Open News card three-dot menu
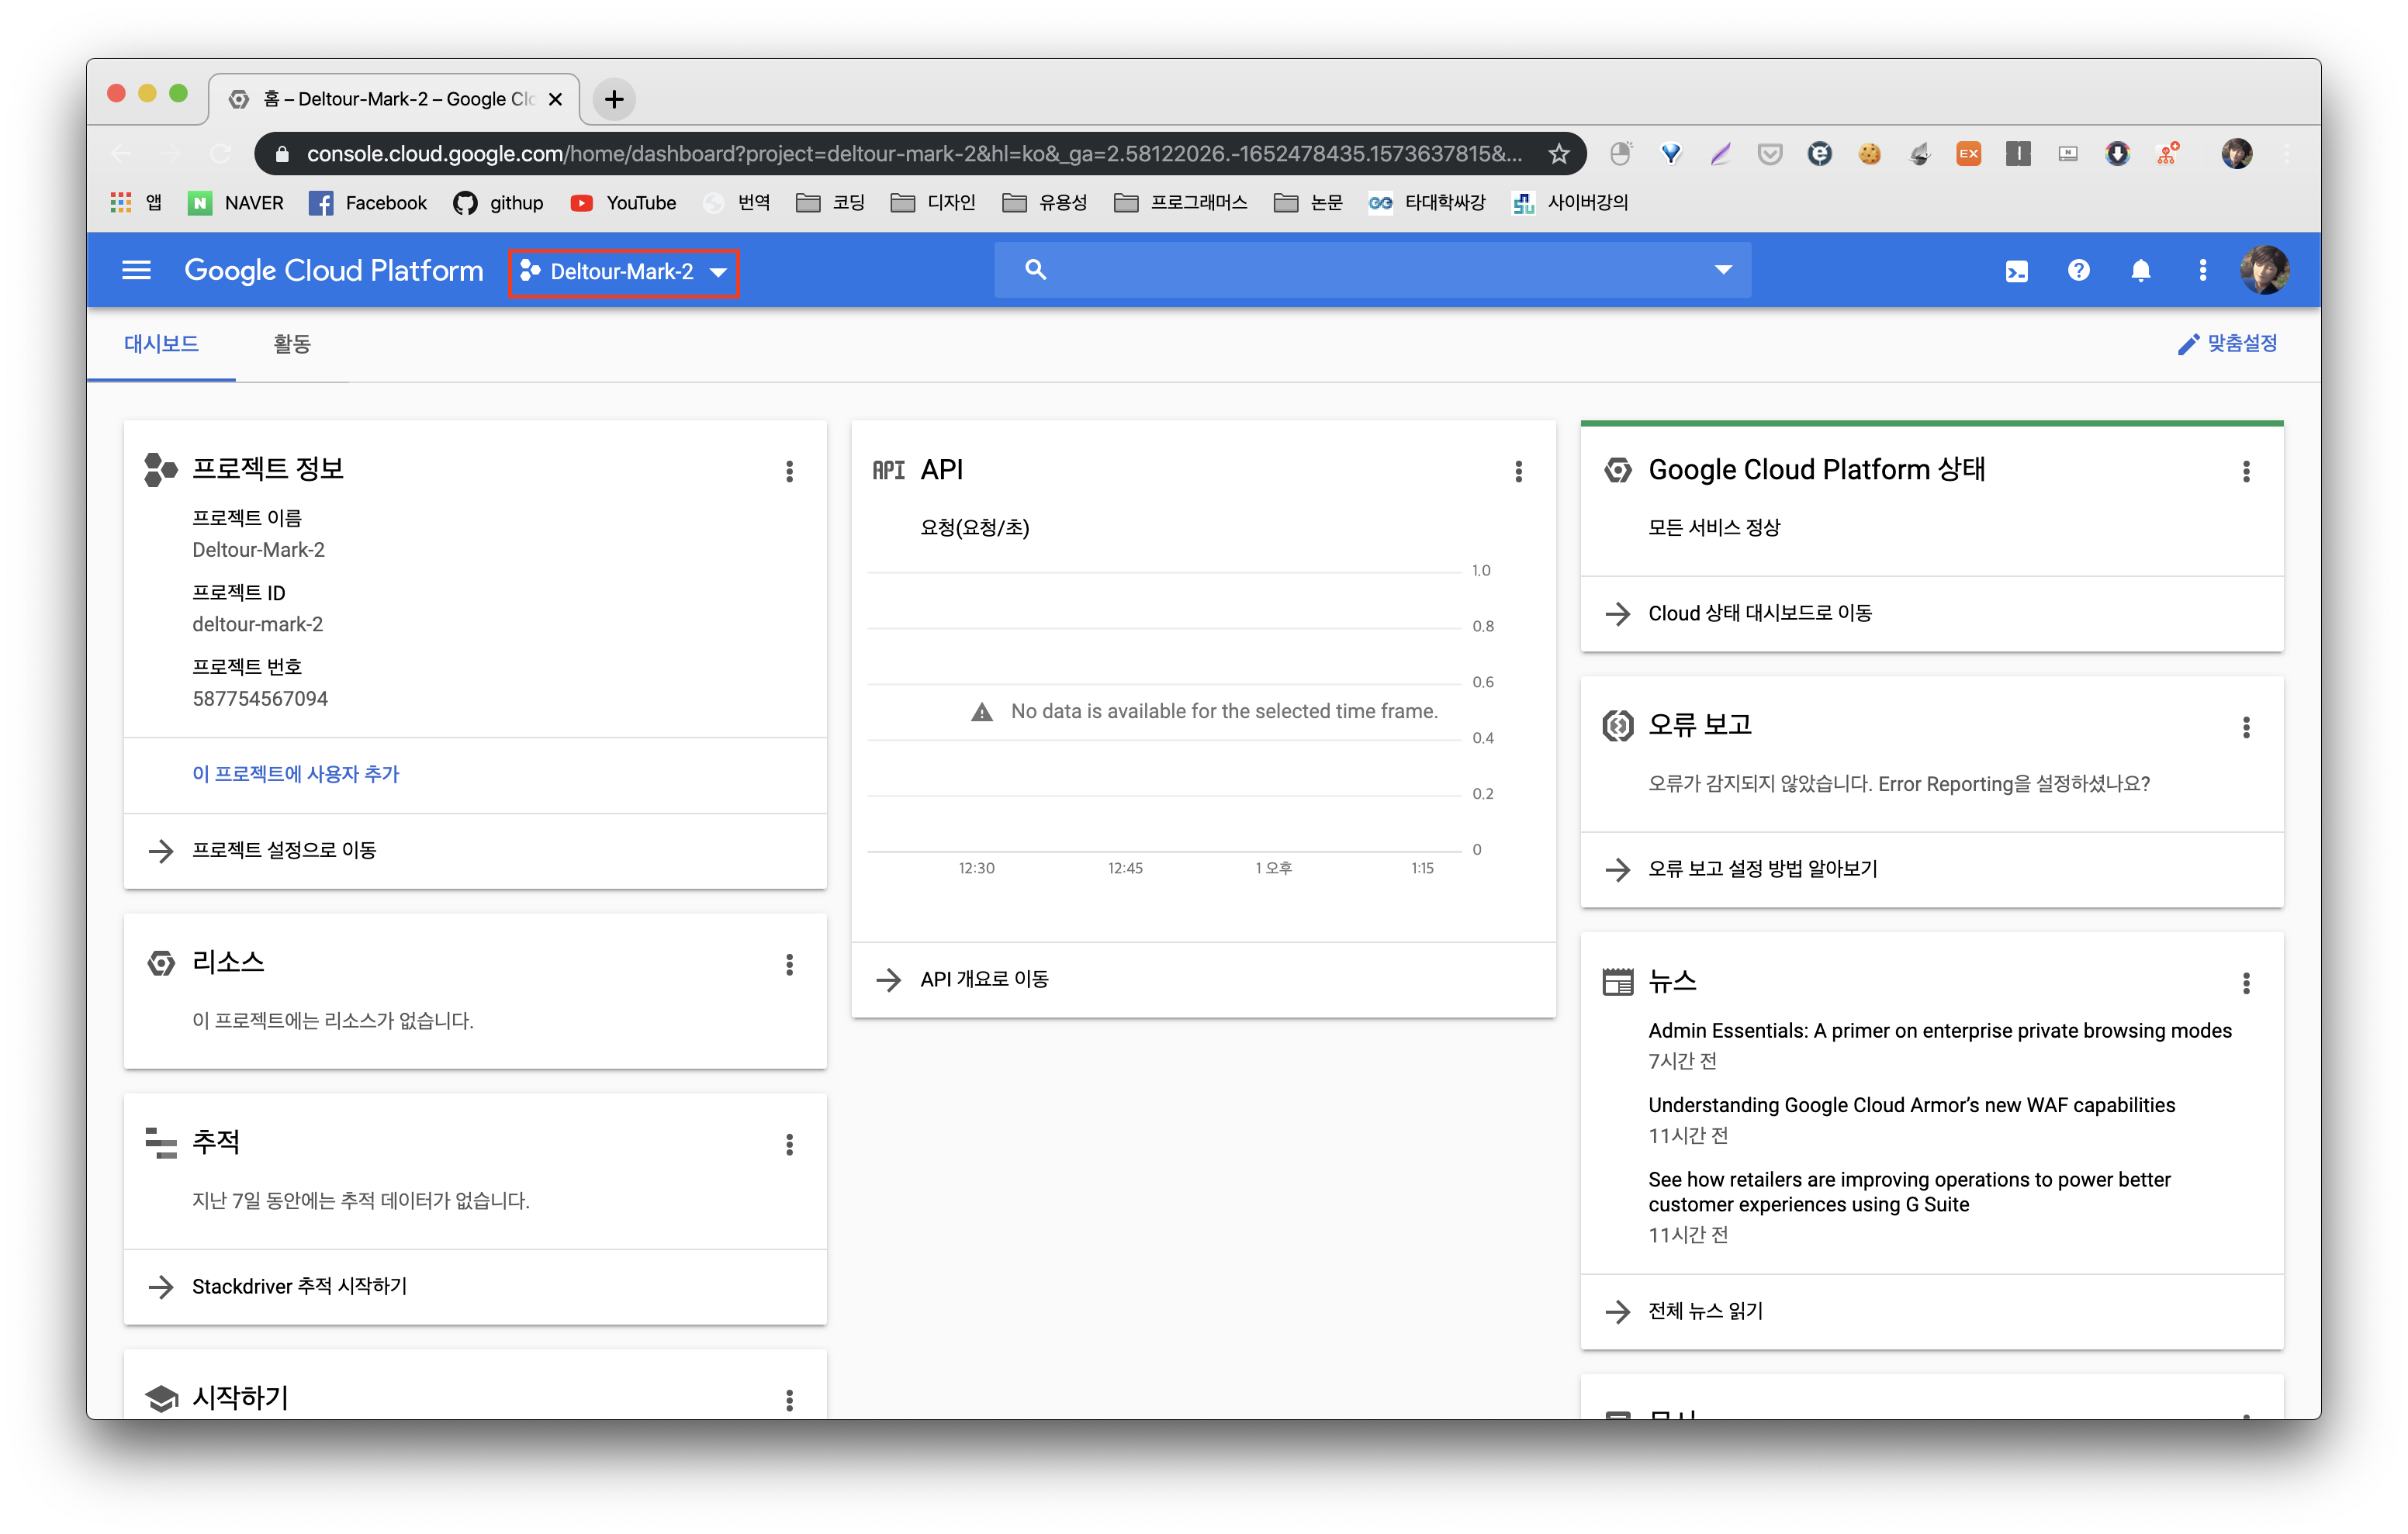This screenshot has height=1534, width=2408. 2246,983
